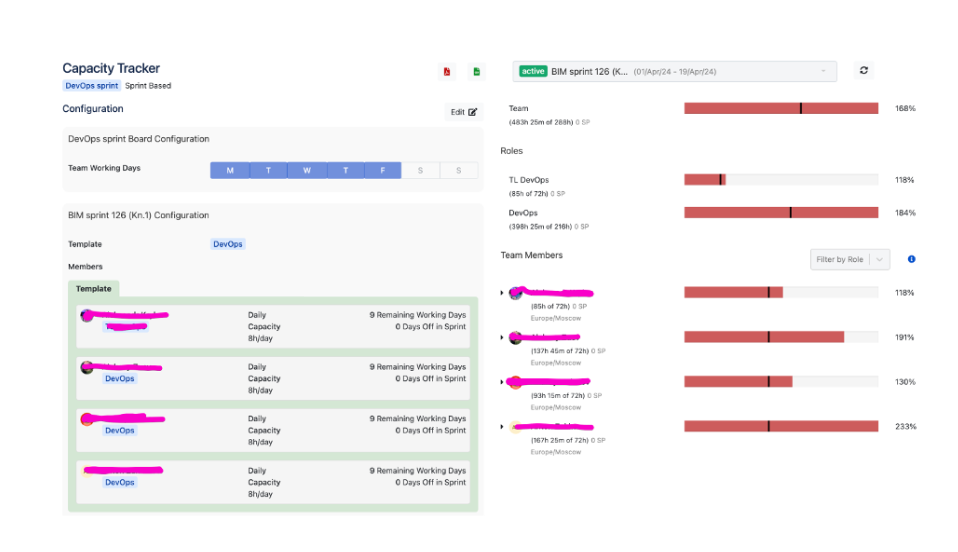
Task: Toggle Monday in Team Working Days
Action: [x=230, y=171]
